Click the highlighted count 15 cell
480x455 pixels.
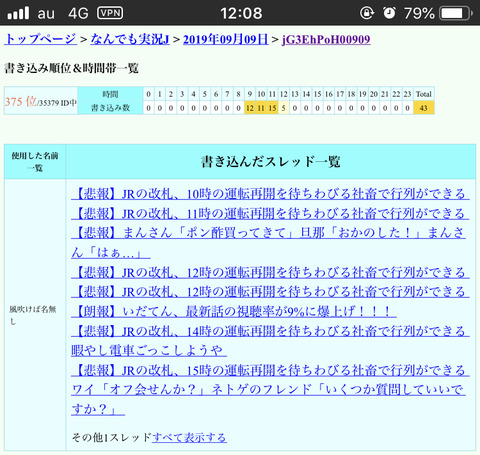(273, 108)
